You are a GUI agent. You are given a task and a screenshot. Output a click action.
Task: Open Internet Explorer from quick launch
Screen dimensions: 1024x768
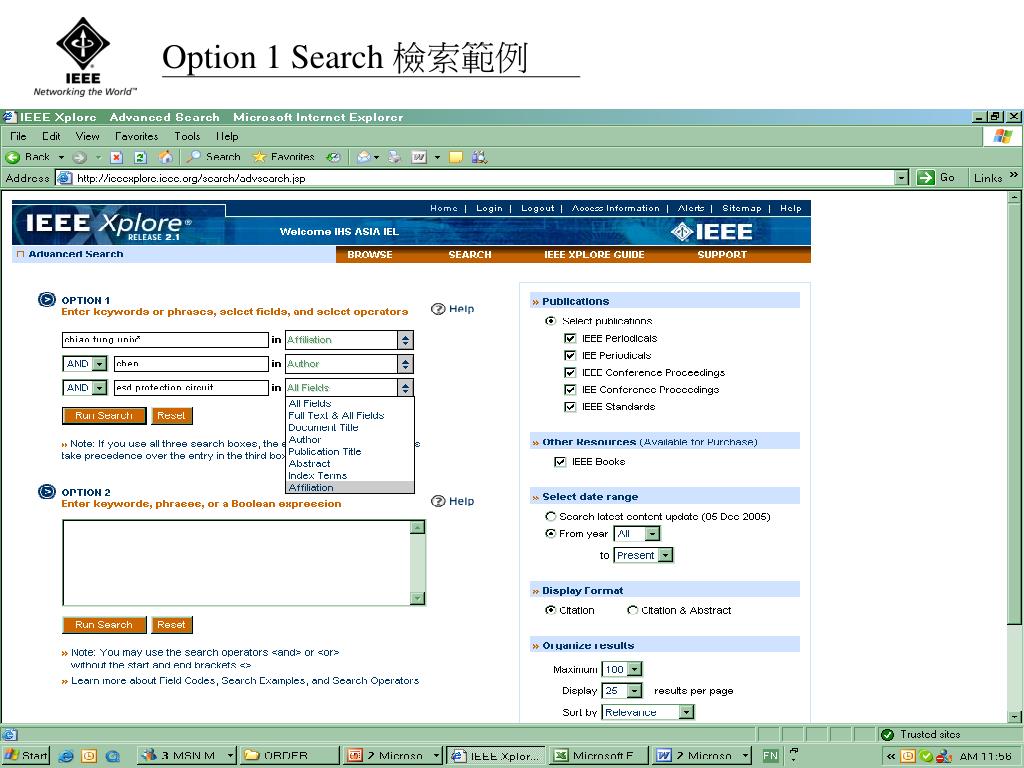point(66,756)
